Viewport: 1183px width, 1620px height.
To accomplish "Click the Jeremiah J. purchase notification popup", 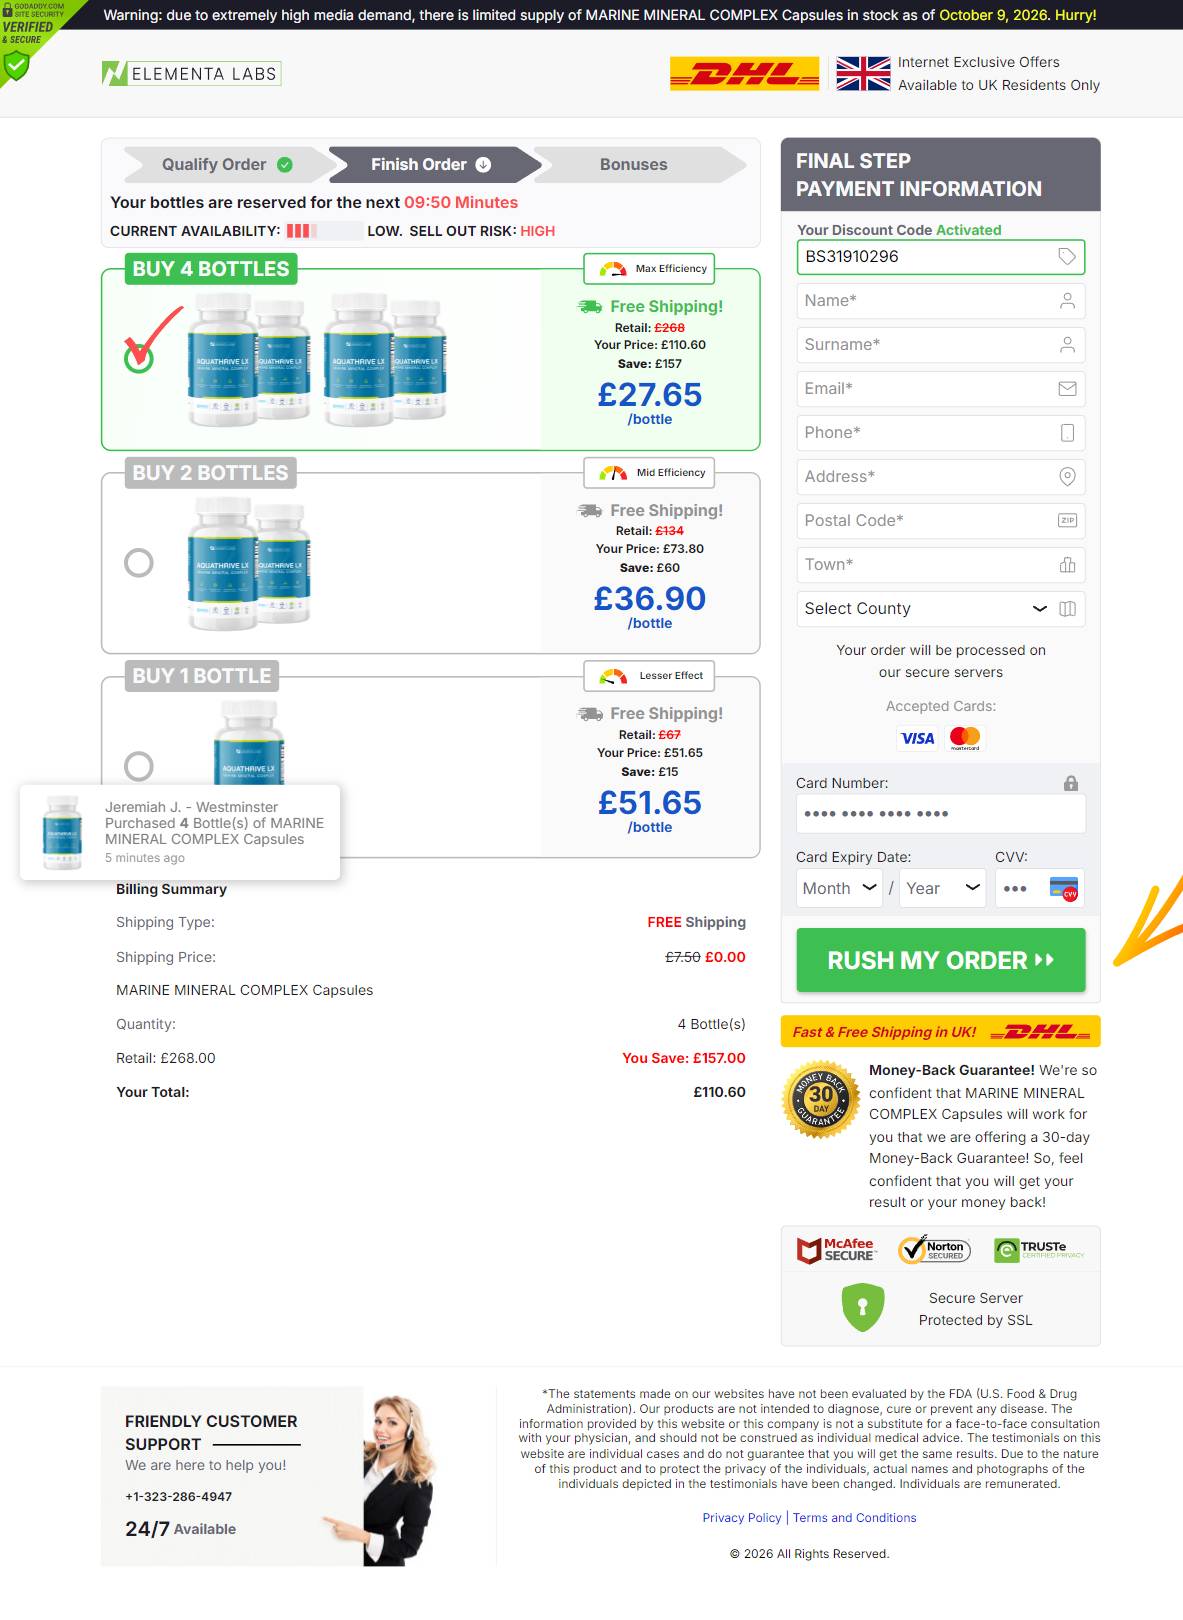I will tap(180, 833).
